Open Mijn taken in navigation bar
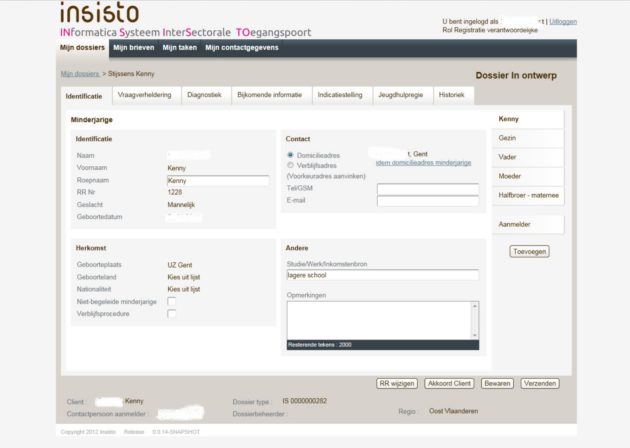The image size is (630, 448). (x=179, y=47)
